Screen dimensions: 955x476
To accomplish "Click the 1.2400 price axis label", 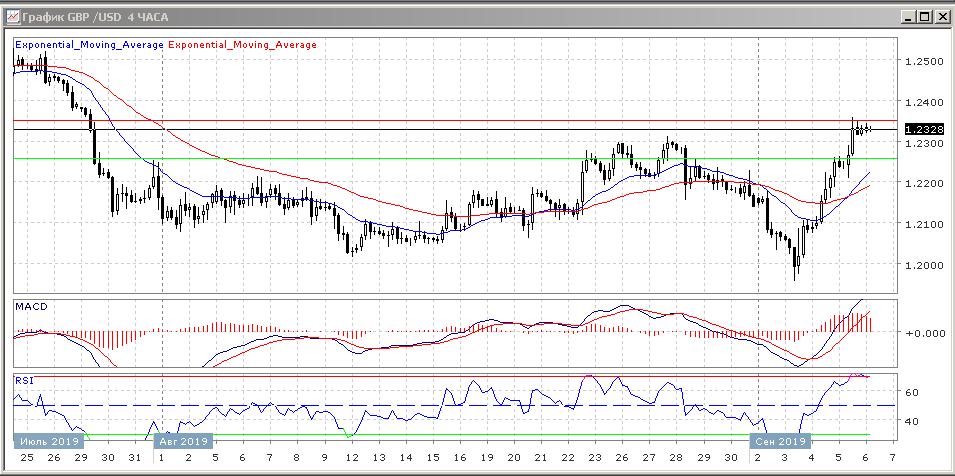I will (x=923, y=102).
